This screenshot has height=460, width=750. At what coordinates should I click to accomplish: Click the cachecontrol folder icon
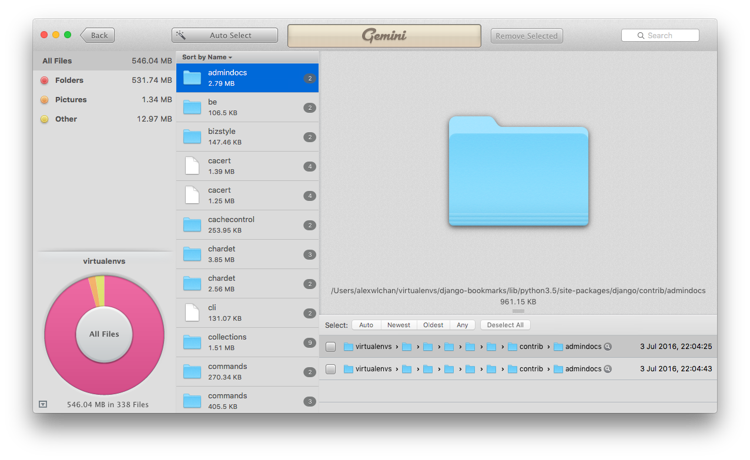pyautogui.click(x=192, y=225)
